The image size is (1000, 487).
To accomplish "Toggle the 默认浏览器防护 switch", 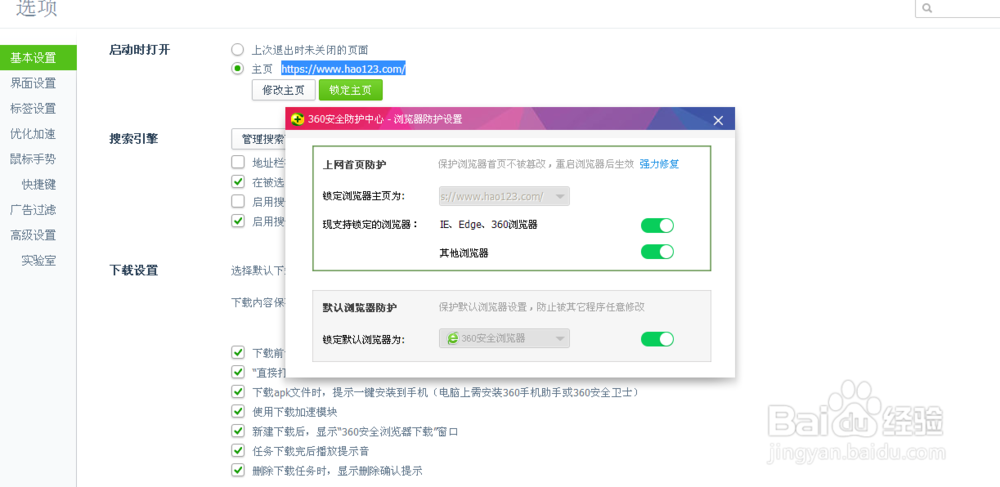I will tap(658, 338).
